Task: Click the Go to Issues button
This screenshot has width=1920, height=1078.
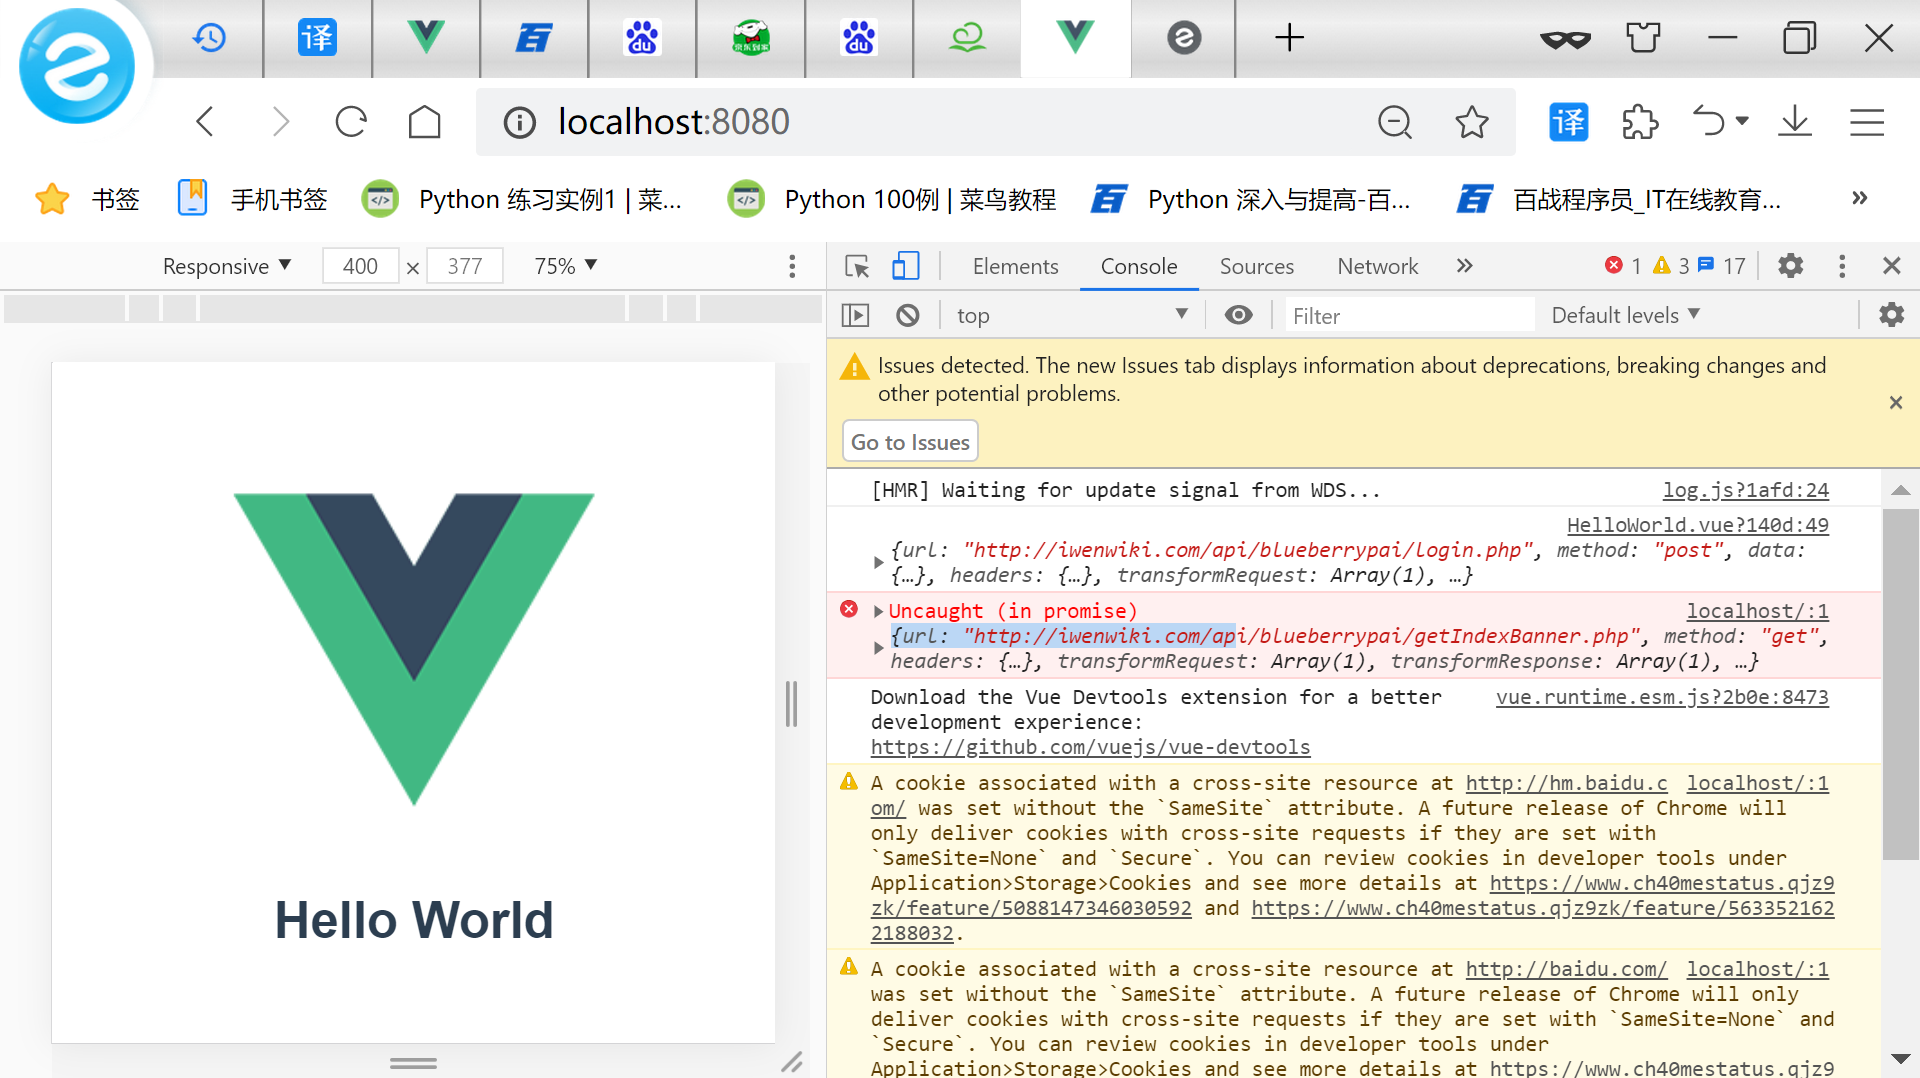Action: [x=910, y=442]
